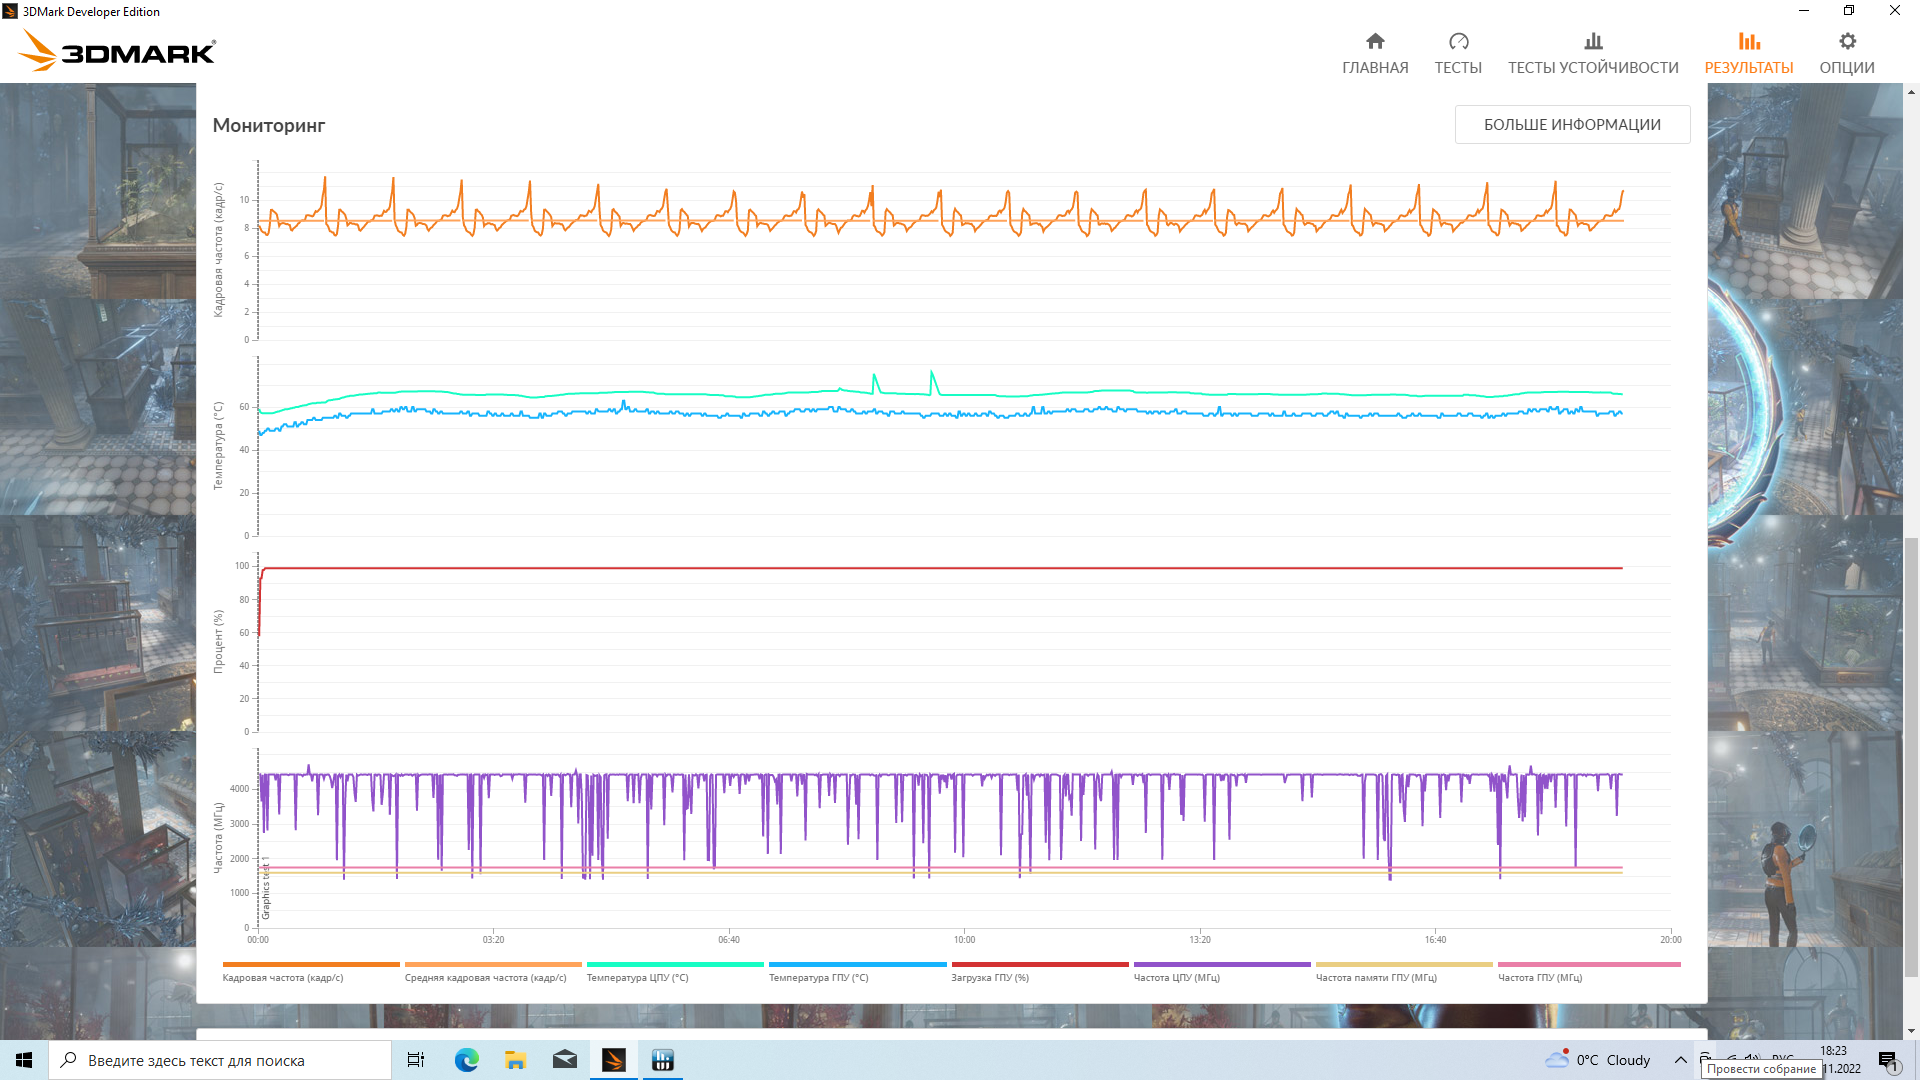The image size is (1920, 1080).
Task: Open the Options gear icon
Action: pyautogui.click(x=1847, y=41)
